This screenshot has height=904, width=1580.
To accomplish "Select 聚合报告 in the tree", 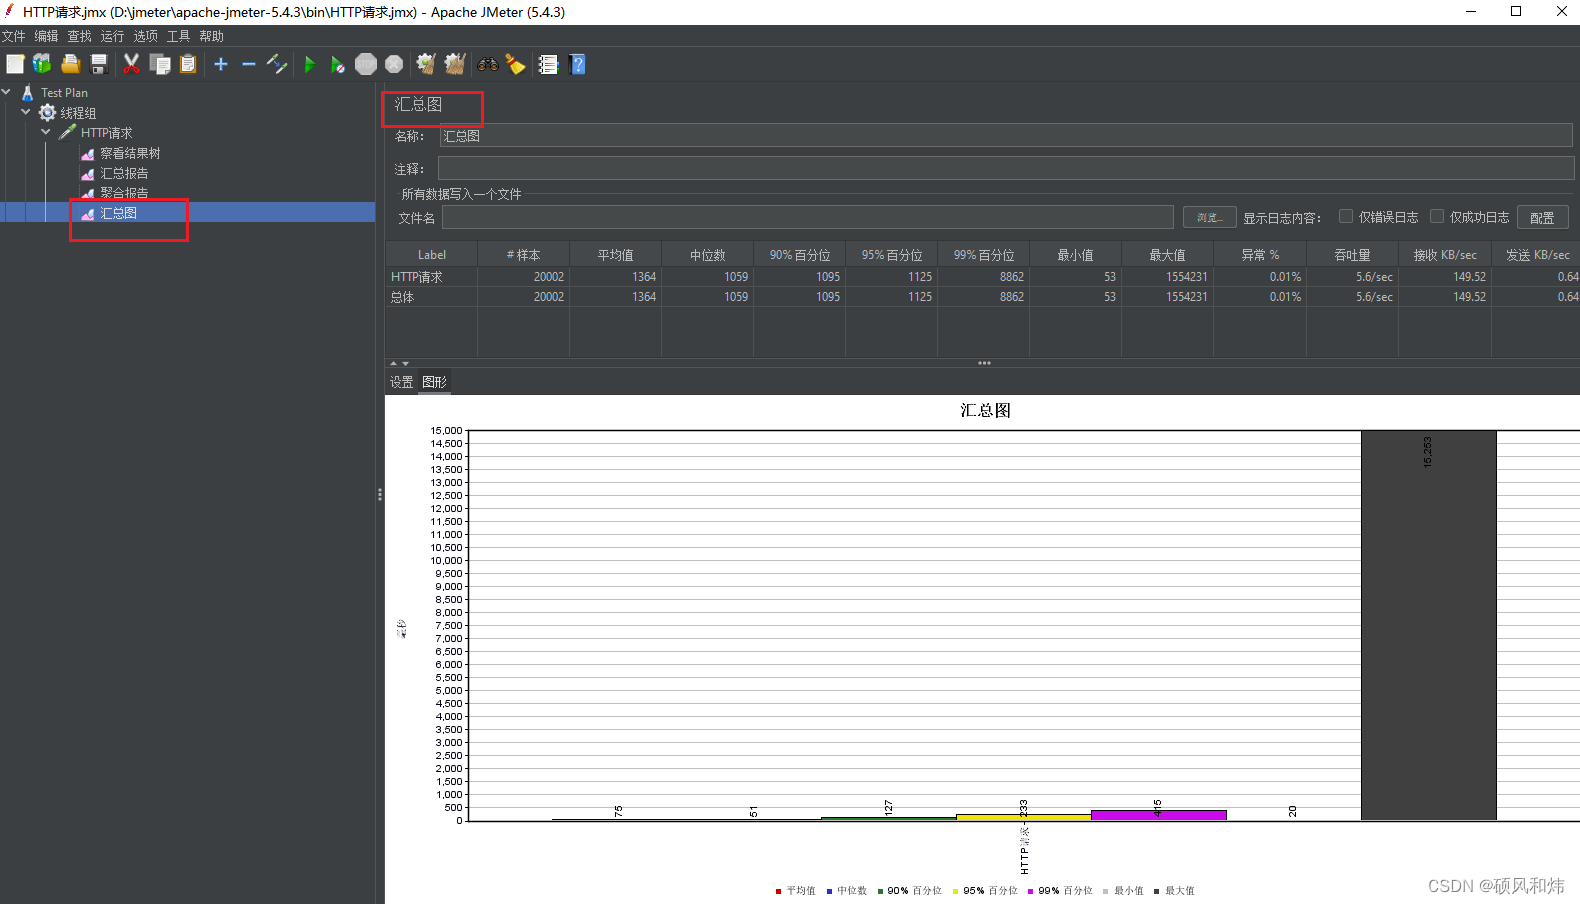I will [x=123, y=192].
